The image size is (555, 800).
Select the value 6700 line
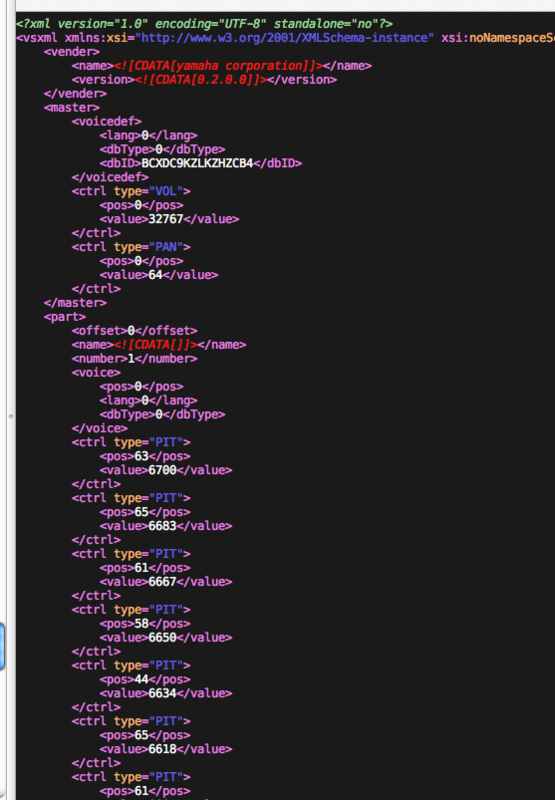pos(166,470)
